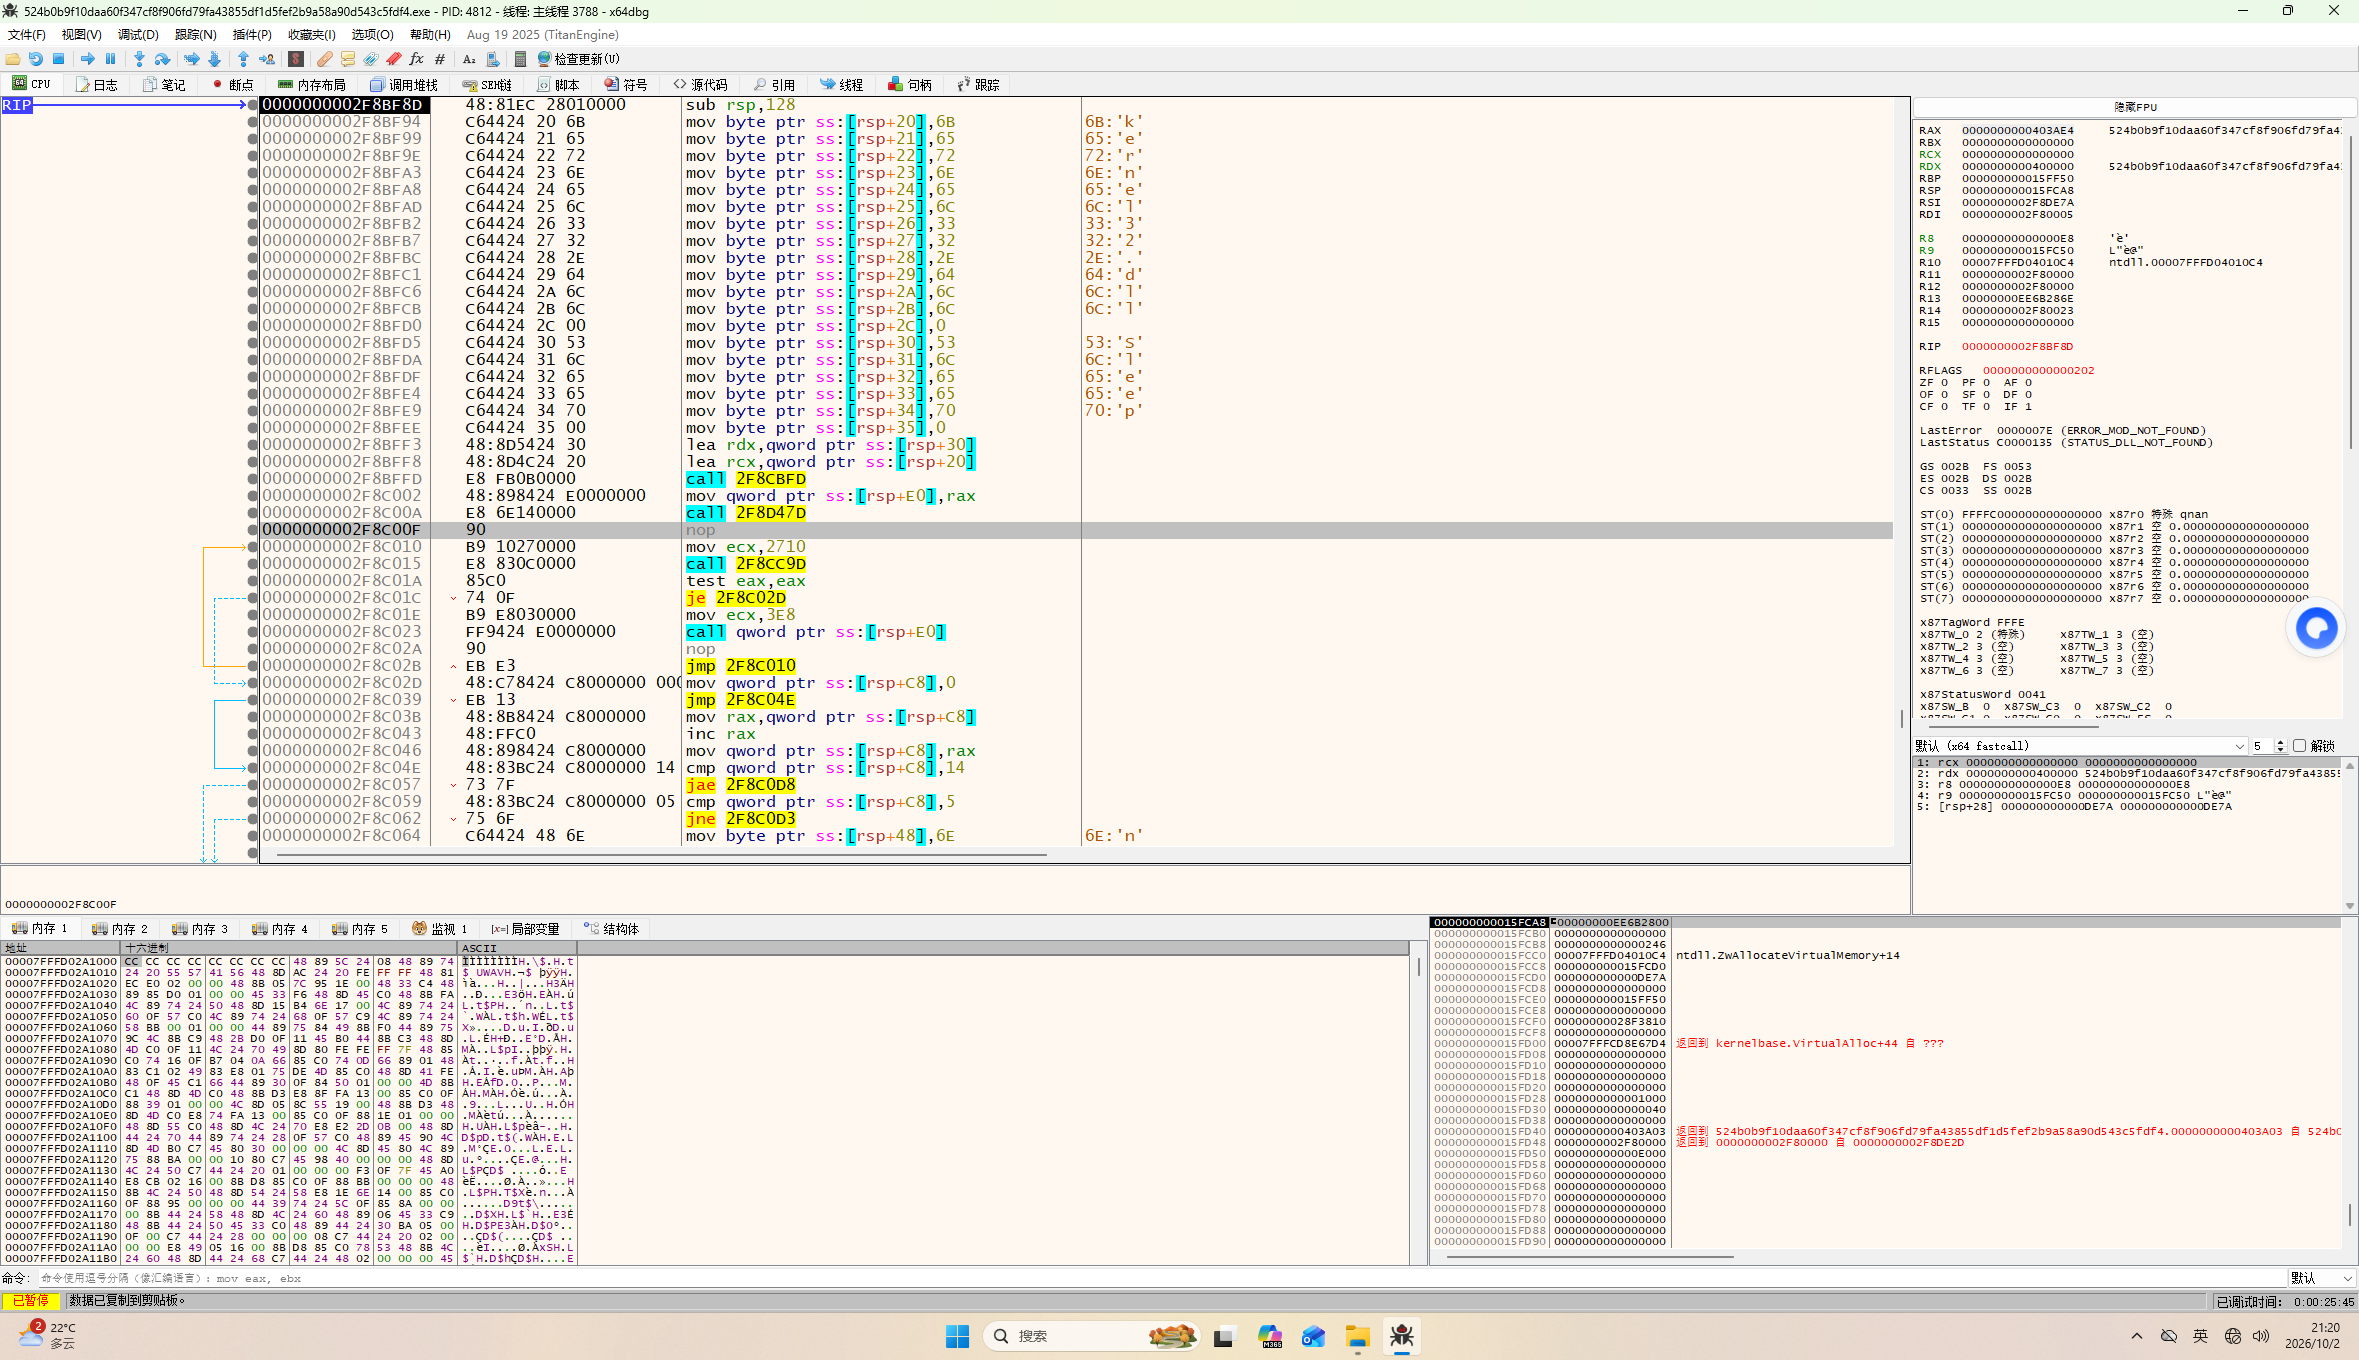Open the 默认 dropdown beside command bar

click(x=2320, y=1278)
